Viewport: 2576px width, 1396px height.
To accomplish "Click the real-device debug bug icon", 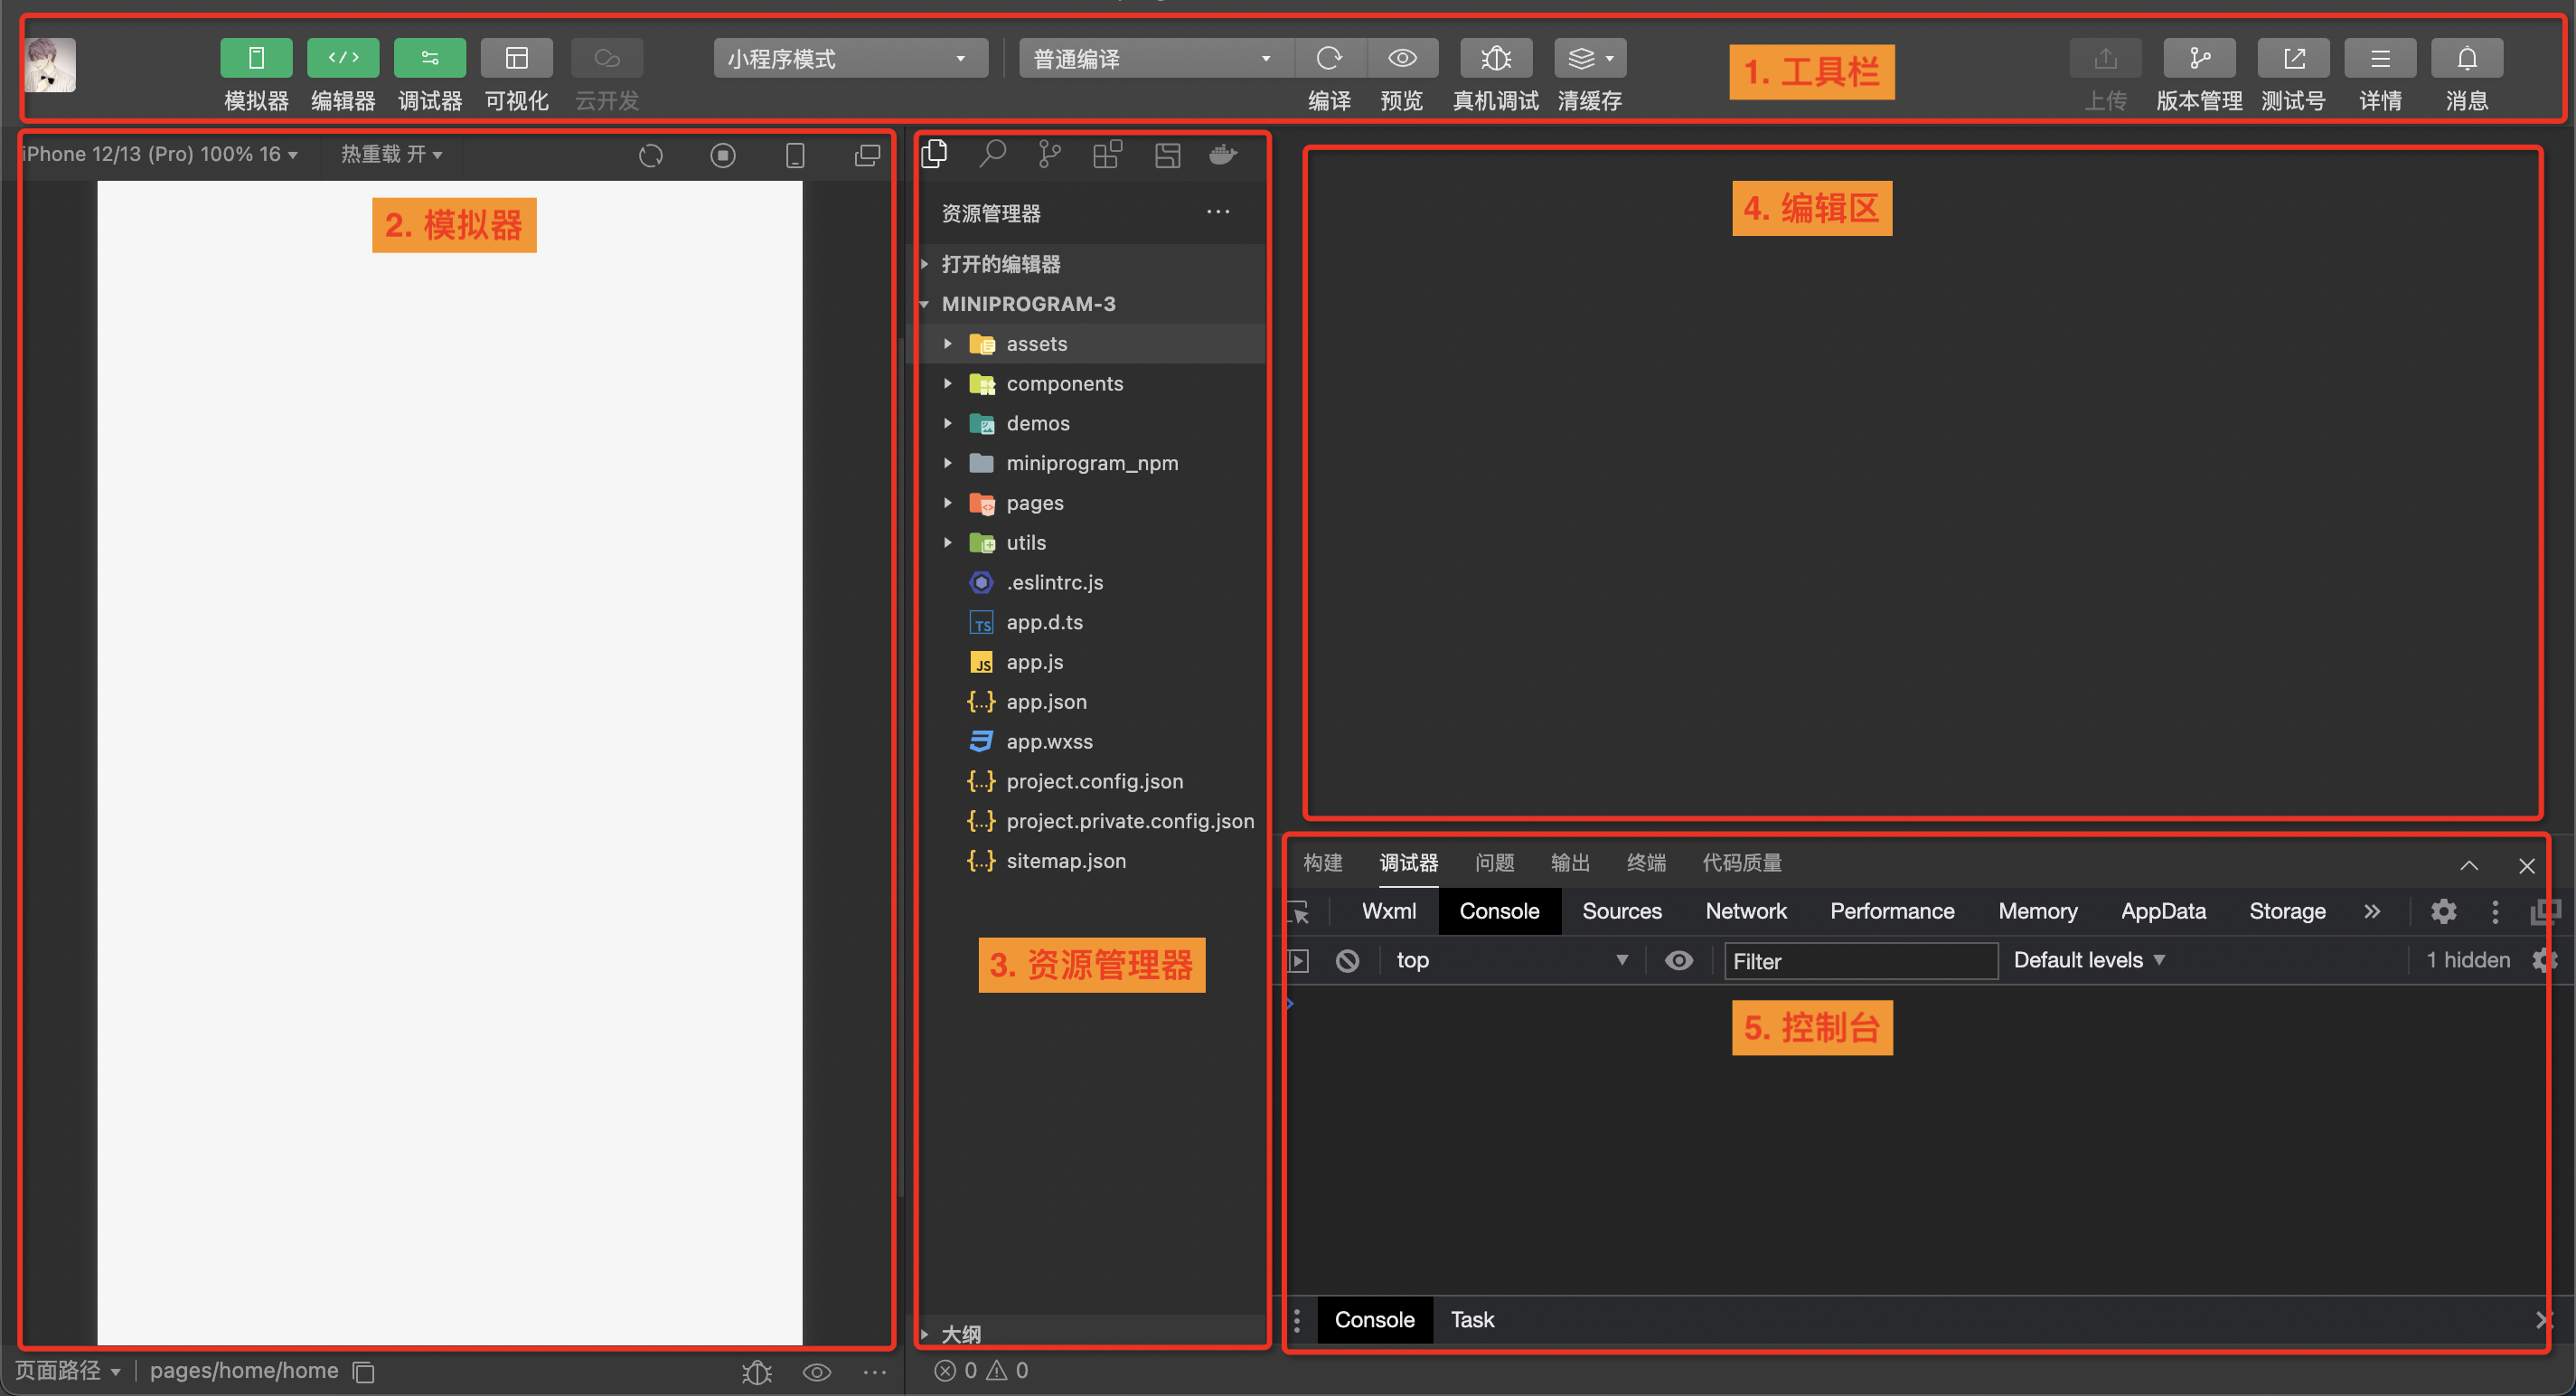I will coord(1495,58).
